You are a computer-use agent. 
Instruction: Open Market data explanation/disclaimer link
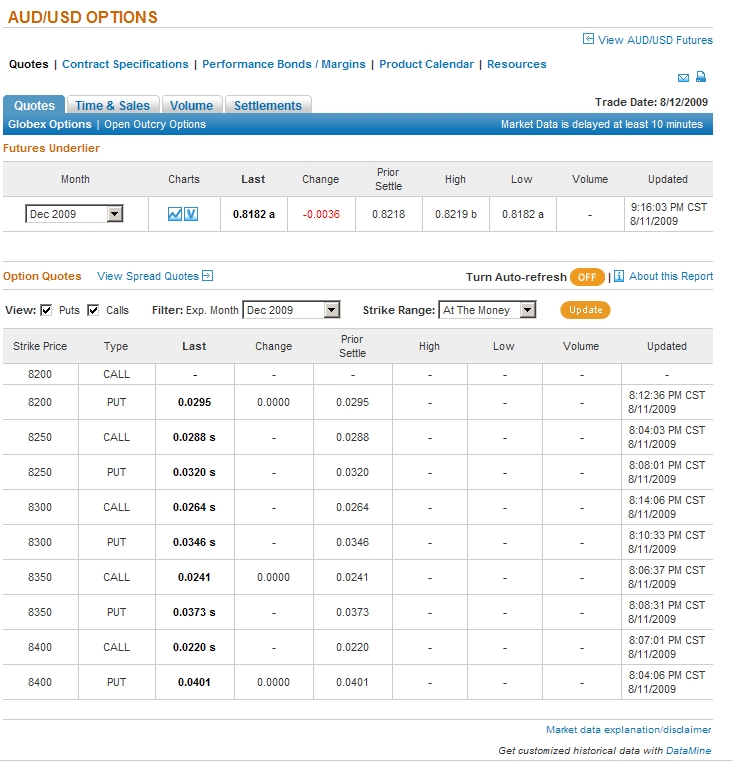(x=628, y=730)
